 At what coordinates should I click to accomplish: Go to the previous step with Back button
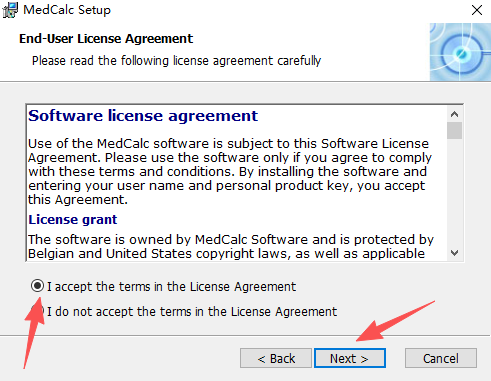tap(276, 358)
